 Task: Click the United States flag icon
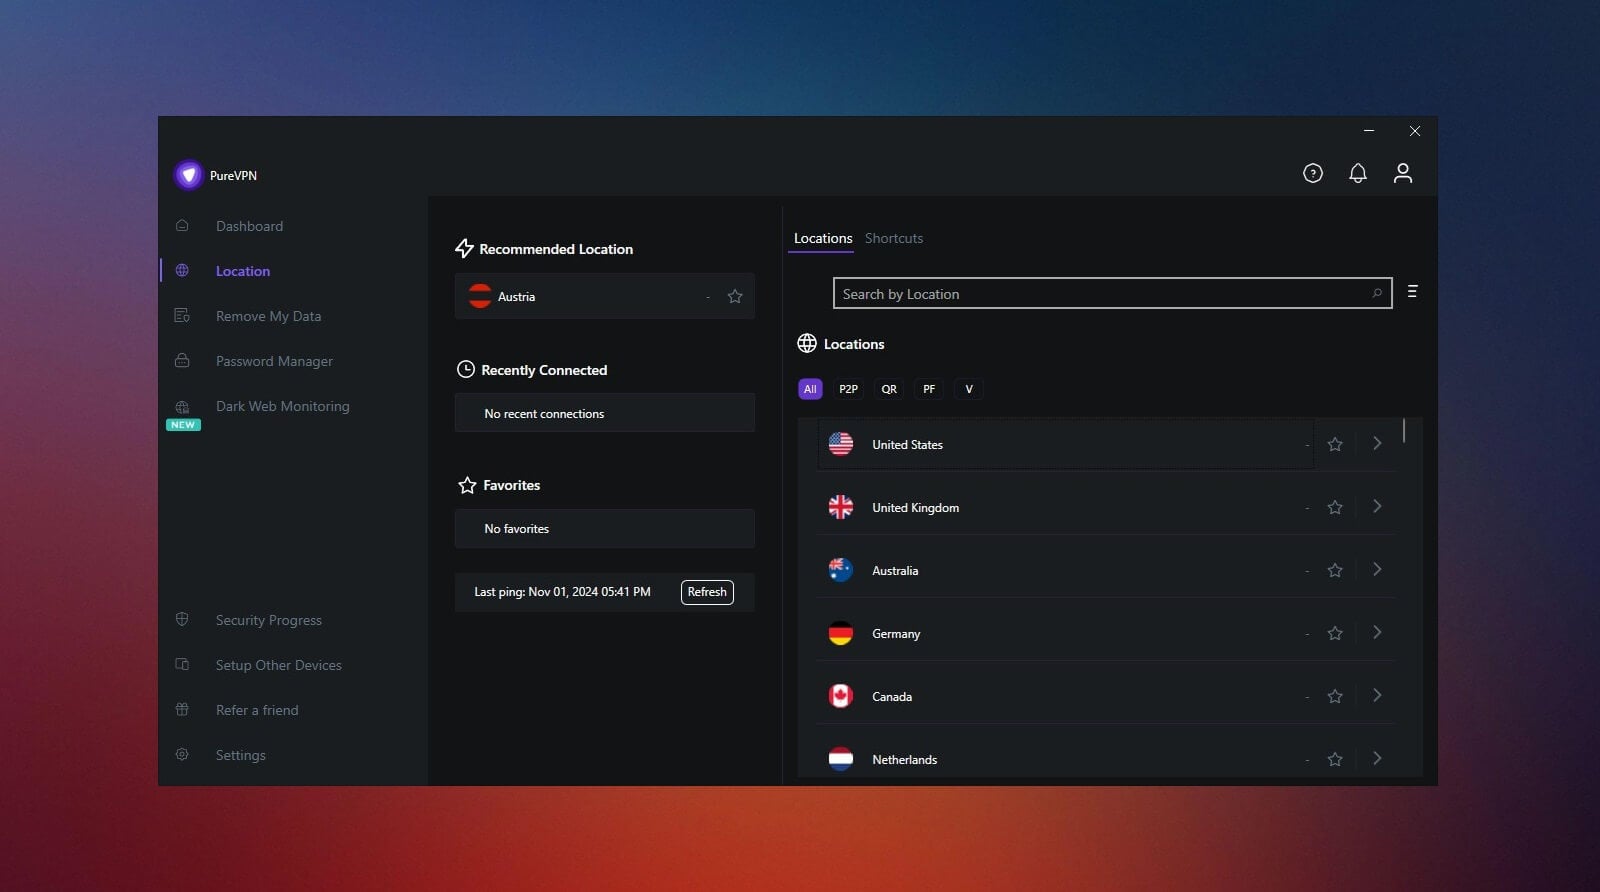pos(841,444)
